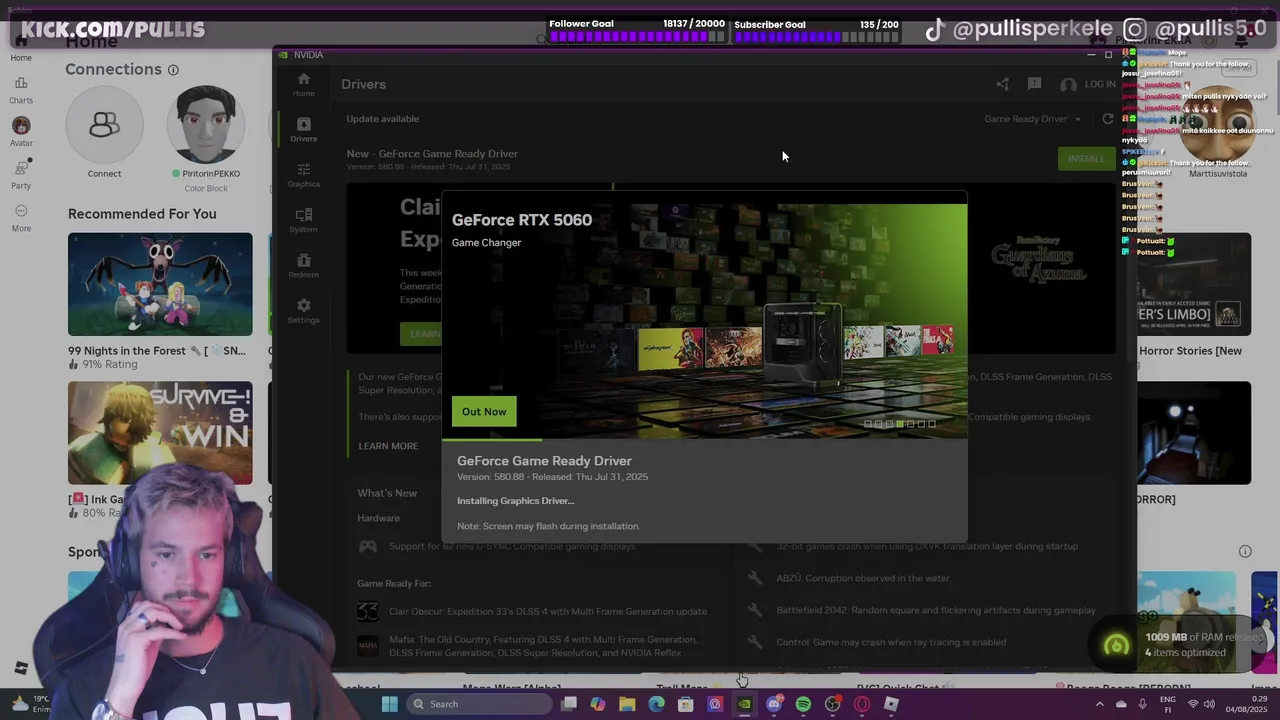Screen dimensions: 1280x720
Task: Click the taskbar Search box
Action: 480,704
